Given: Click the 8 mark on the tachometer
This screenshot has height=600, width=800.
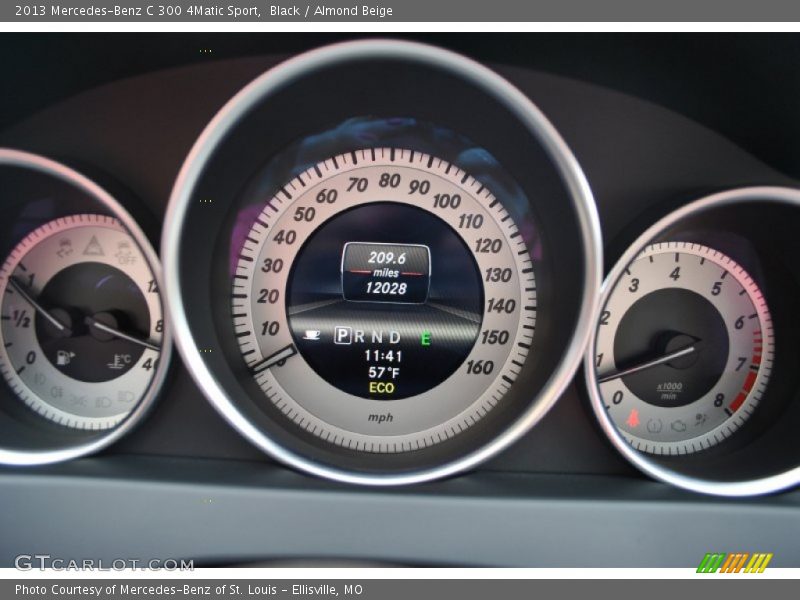Looking at the screenshot, I should [719, 399].
